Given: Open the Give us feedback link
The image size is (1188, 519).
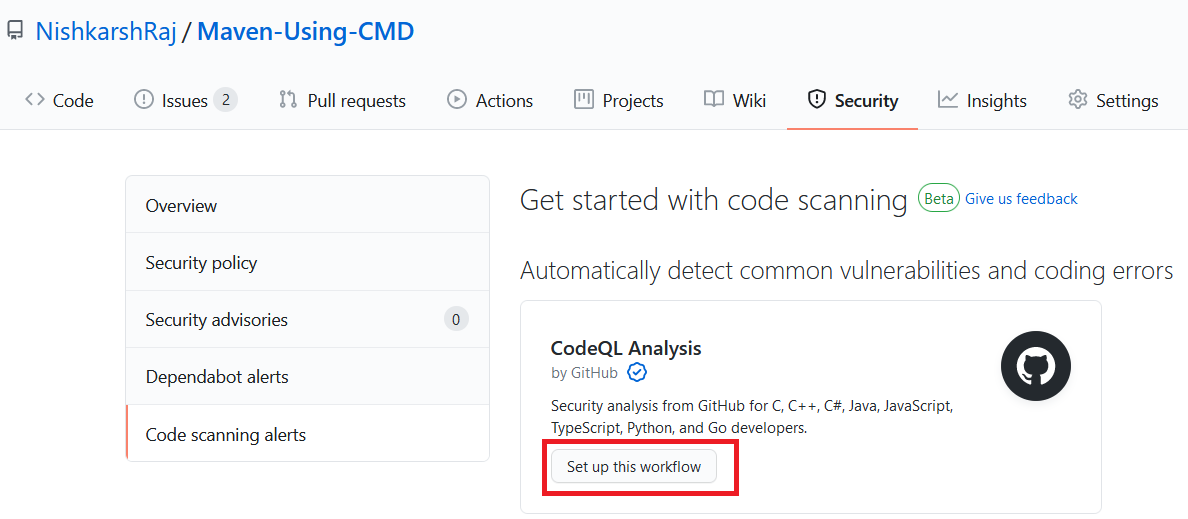Looking at the screenshot, I should (x=1021, y=199).
